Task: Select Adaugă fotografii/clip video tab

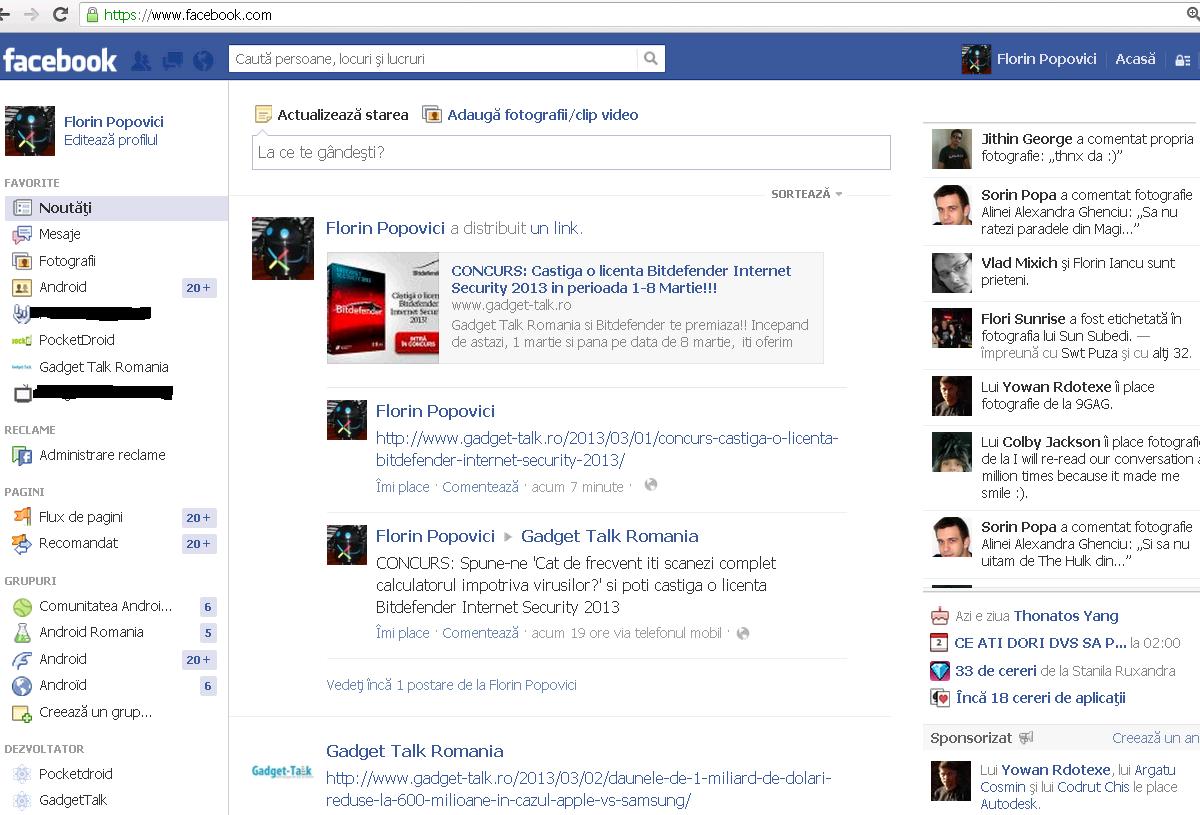Action: (530, 114)
